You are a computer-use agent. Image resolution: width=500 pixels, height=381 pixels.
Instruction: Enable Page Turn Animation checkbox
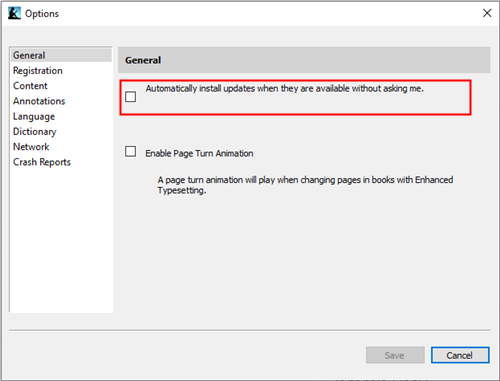click(130, 152)
